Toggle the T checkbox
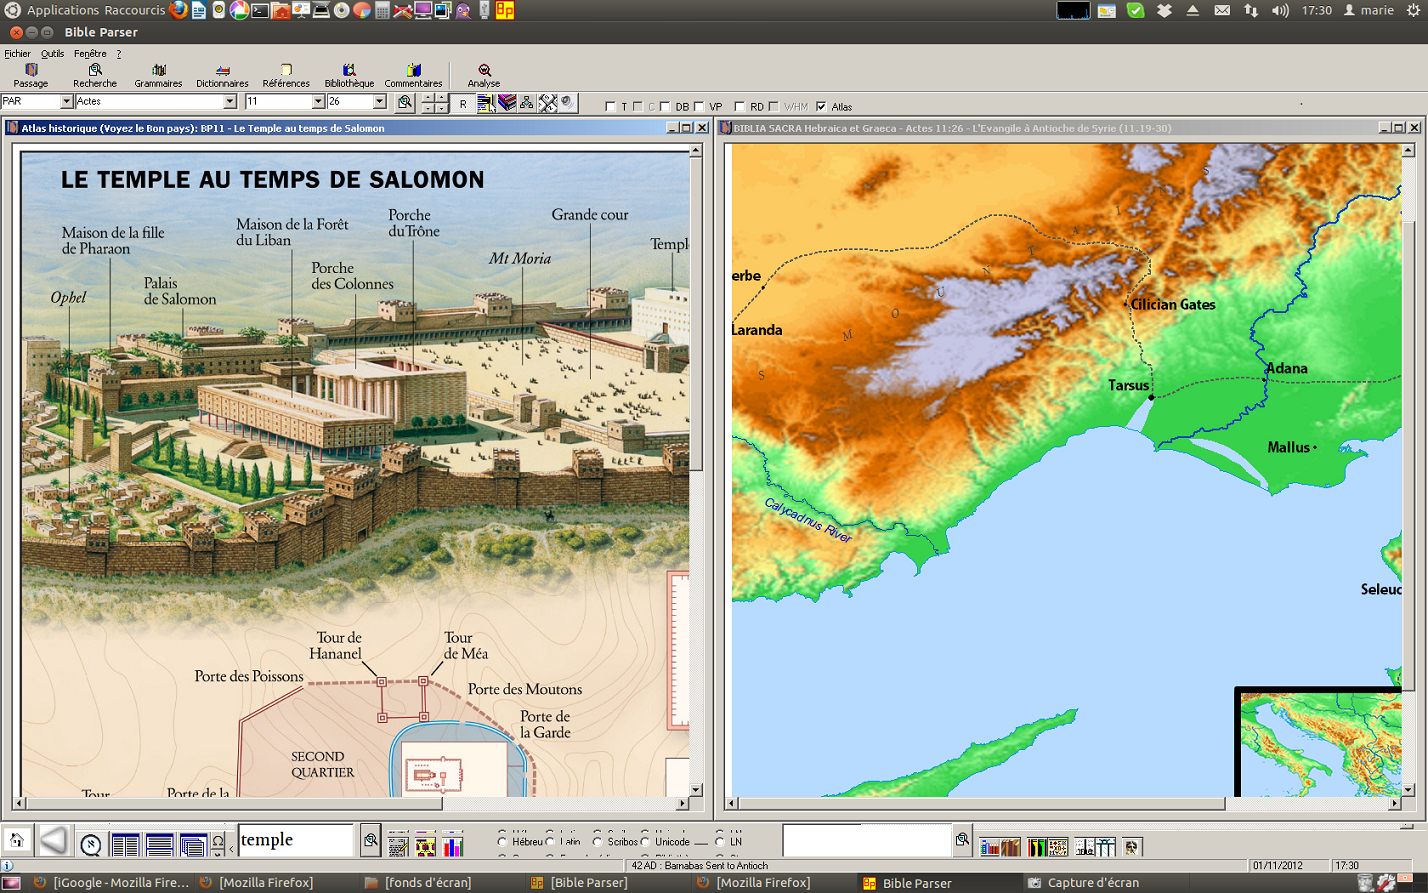 [x=610, y=106]
